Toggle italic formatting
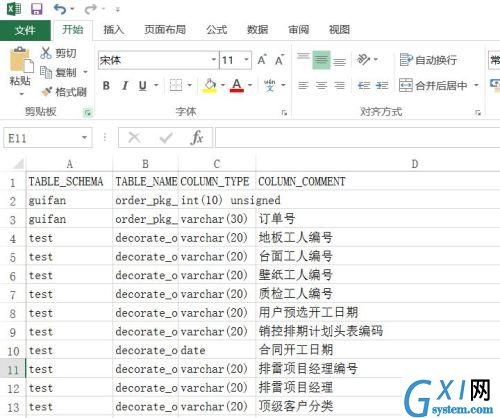Image resolution: width=500 pixels, height=418 pixels. 125,86
